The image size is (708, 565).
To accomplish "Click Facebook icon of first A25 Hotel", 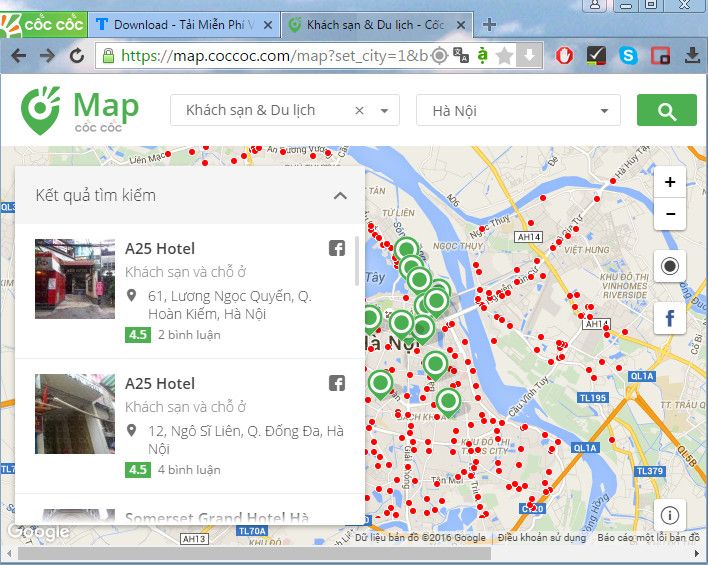I will [x=337, y=249].
